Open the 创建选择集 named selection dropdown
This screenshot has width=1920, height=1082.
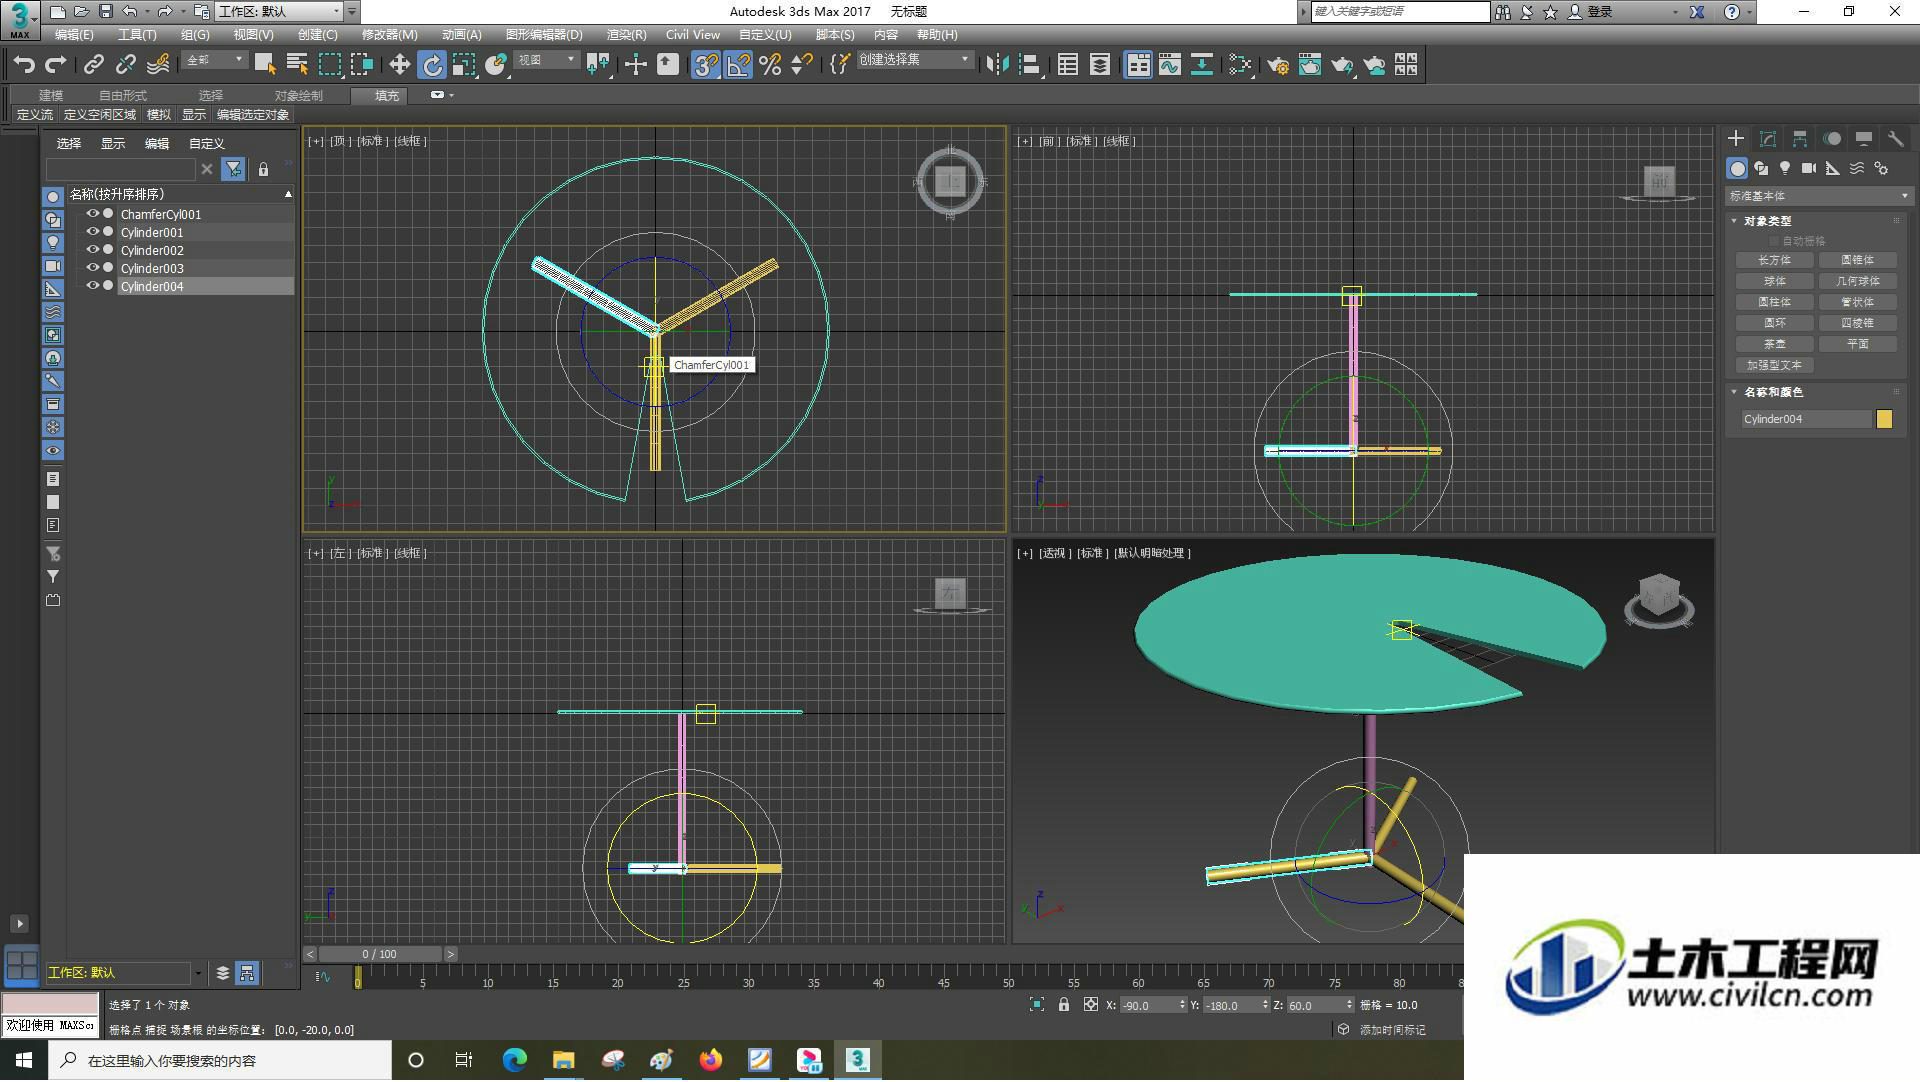(x=915, y=61)
